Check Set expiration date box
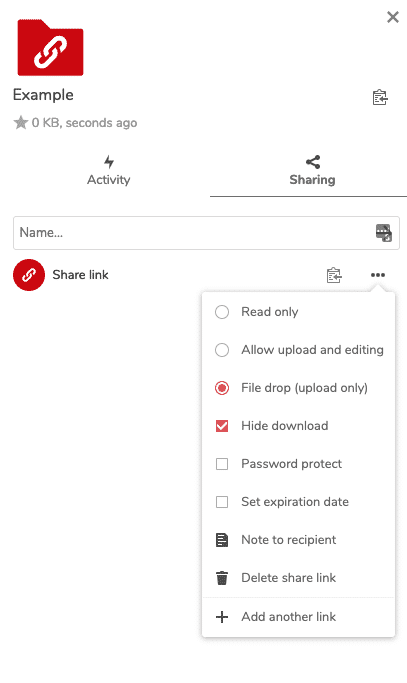The width and height of the screenshot is (407, 683). click(x=222, y=502)
